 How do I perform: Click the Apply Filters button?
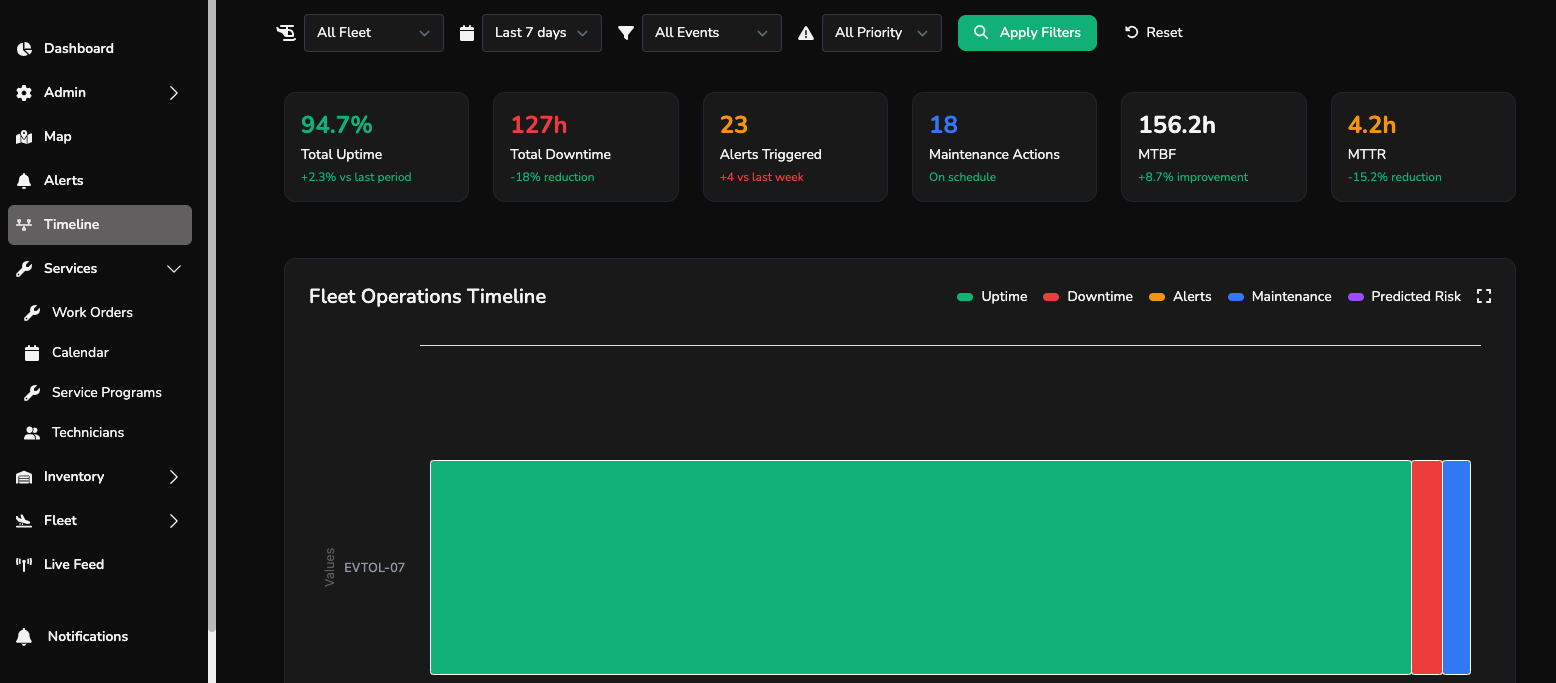[1027, 32]
